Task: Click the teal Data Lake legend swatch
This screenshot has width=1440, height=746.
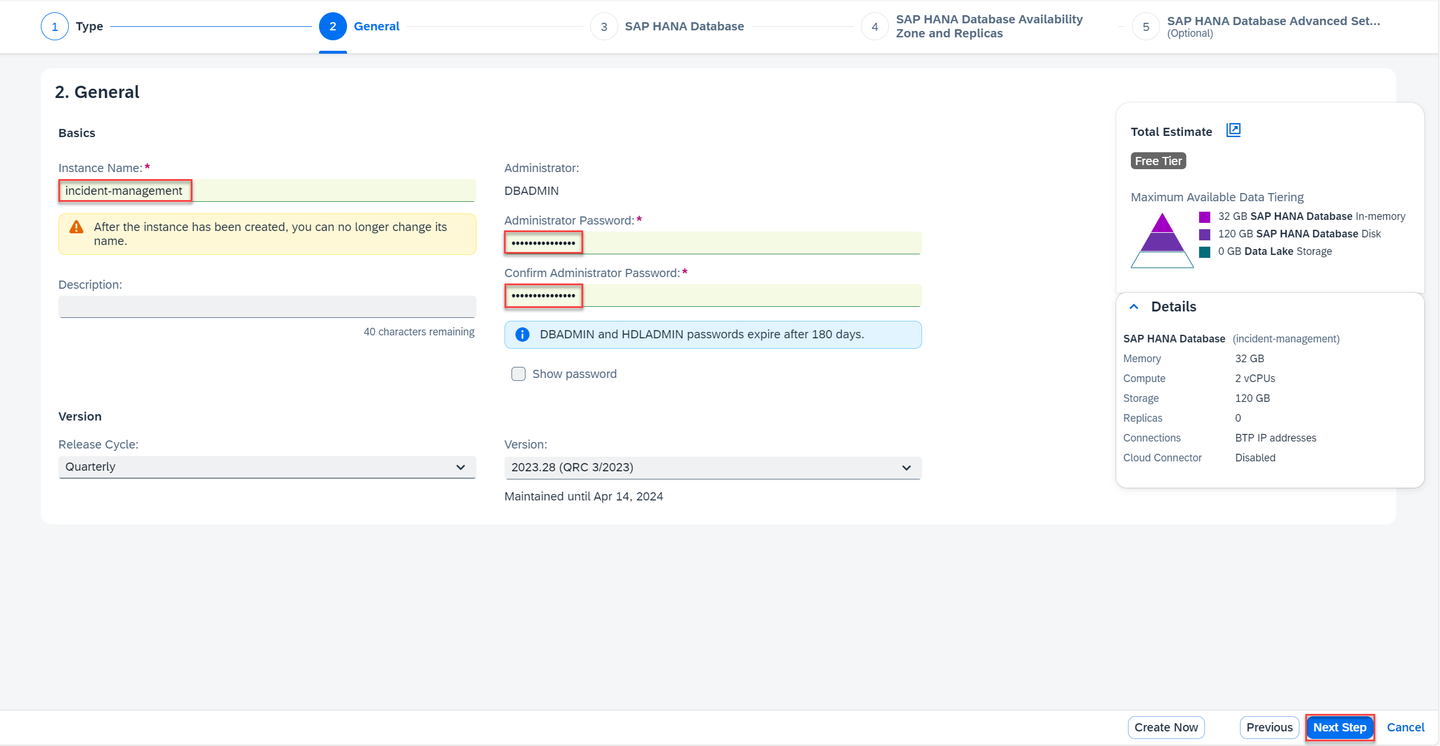Action: 1205,252
